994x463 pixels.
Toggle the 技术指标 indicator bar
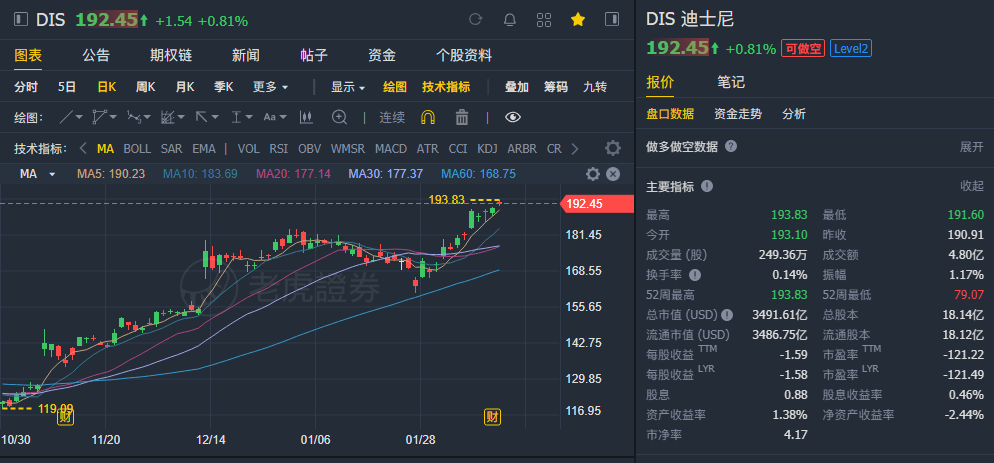(446, 87)
